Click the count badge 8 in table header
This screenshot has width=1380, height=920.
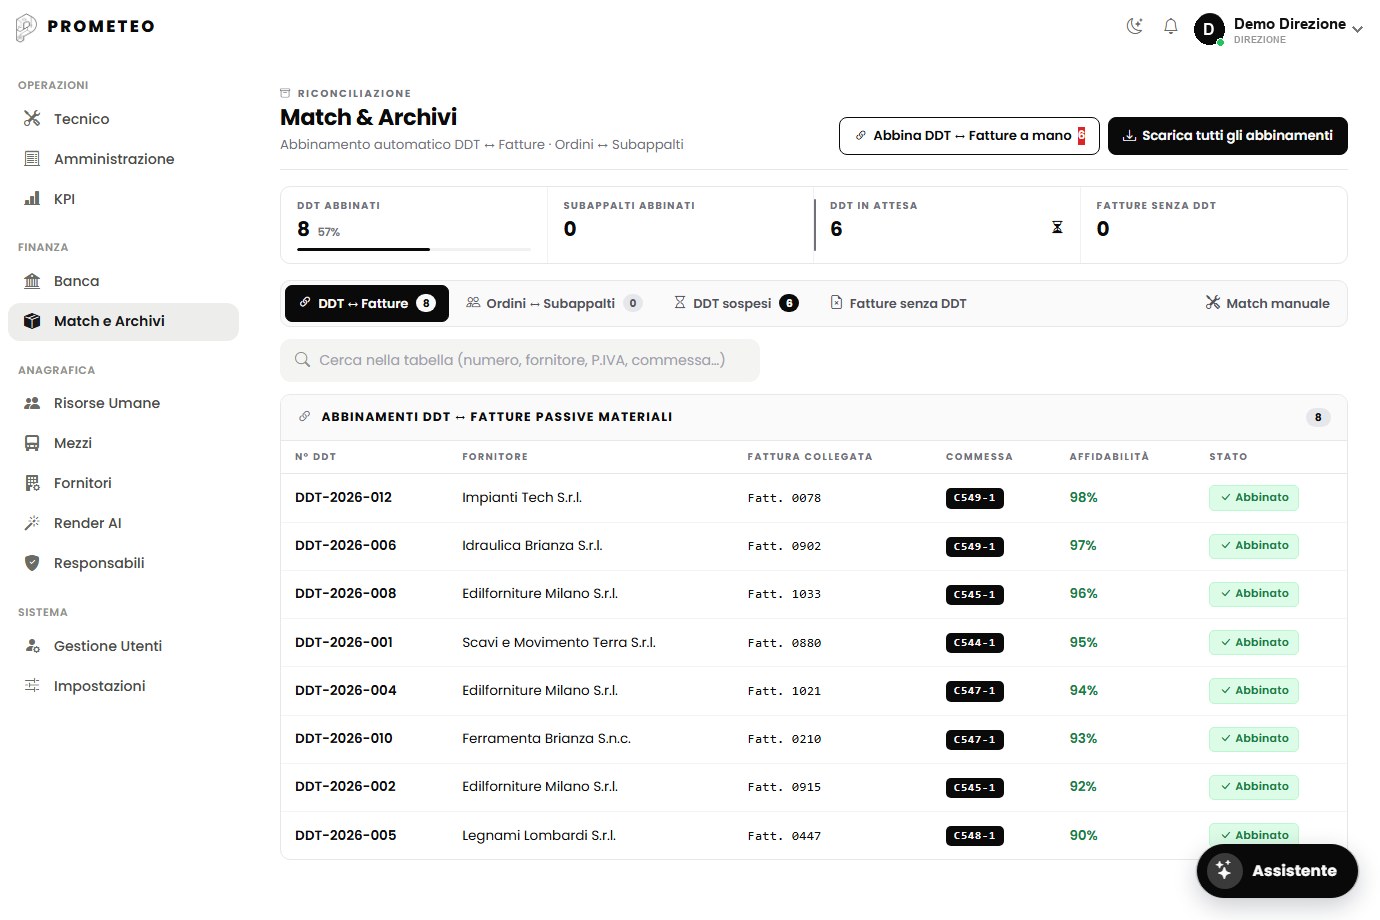(x=1318, y=417)
